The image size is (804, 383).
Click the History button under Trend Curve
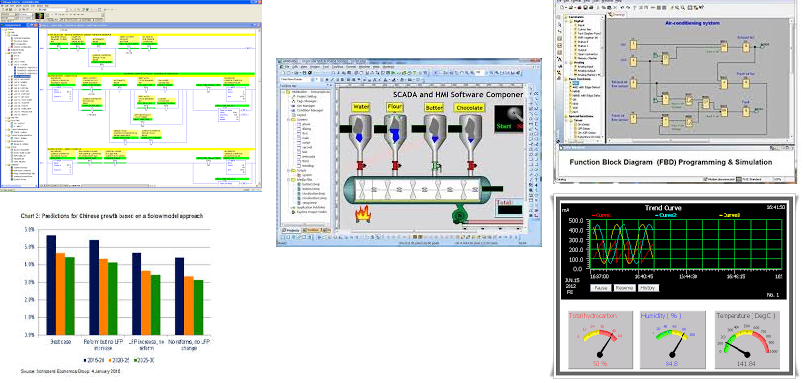648,288
